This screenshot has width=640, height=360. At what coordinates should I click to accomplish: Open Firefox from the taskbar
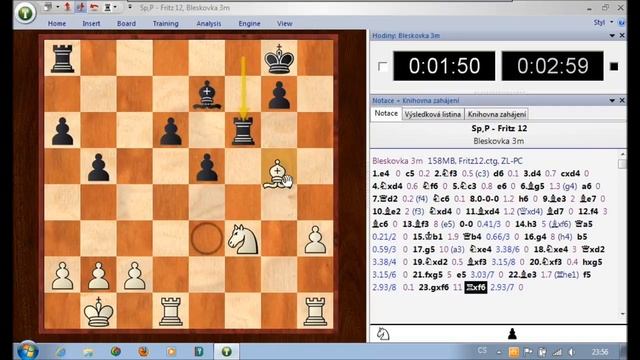pyautogui.click(x=143, y=351)
